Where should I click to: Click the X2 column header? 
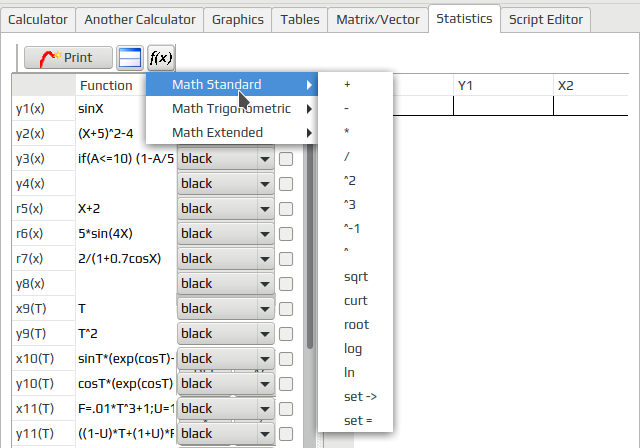click(591, 85)
